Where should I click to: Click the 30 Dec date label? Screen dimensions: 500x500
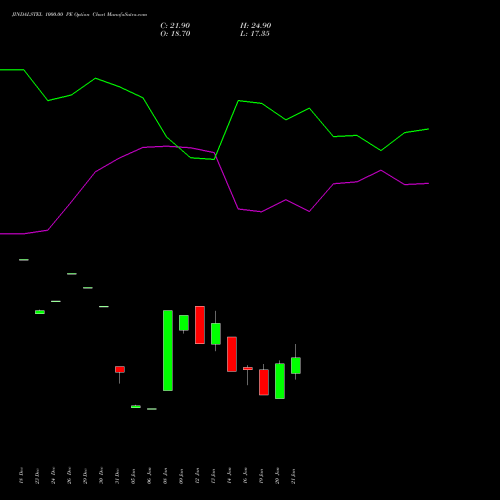point(101,476)
